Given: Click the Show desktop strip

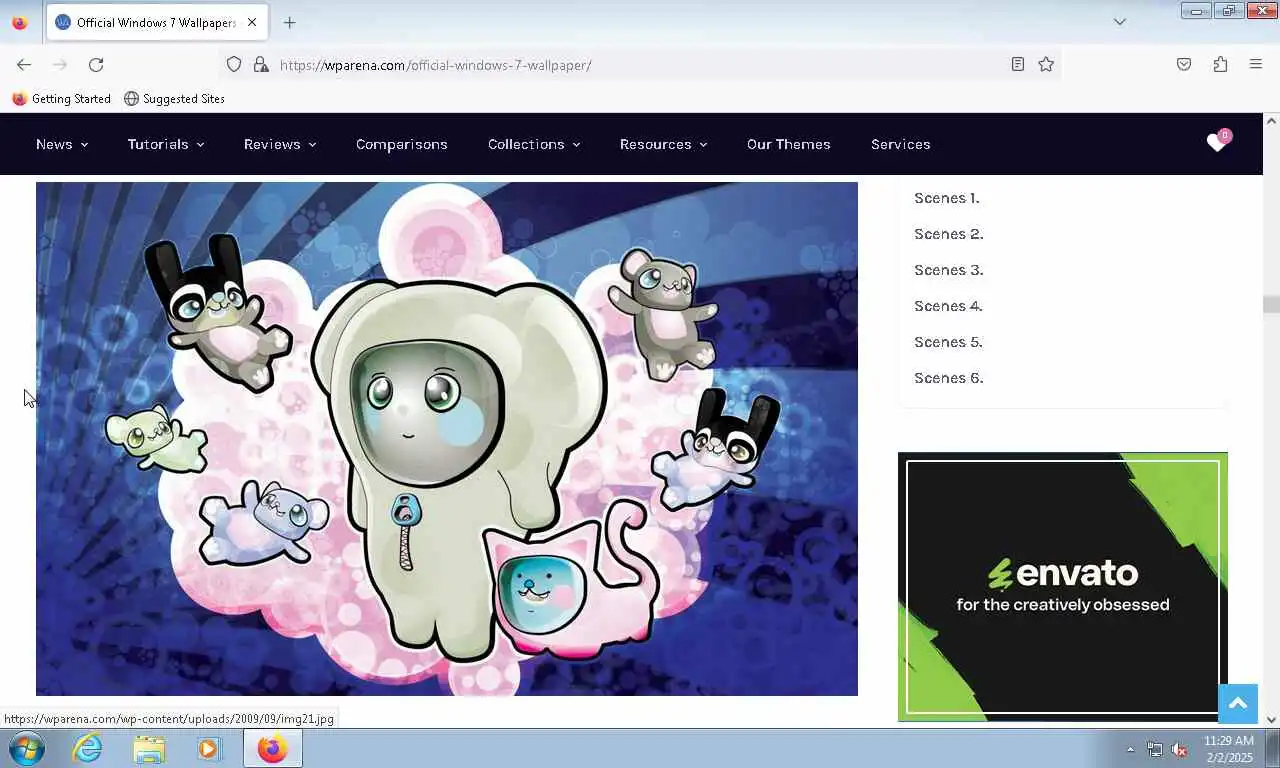Looking at the screenshot, I should point(1273,749).
